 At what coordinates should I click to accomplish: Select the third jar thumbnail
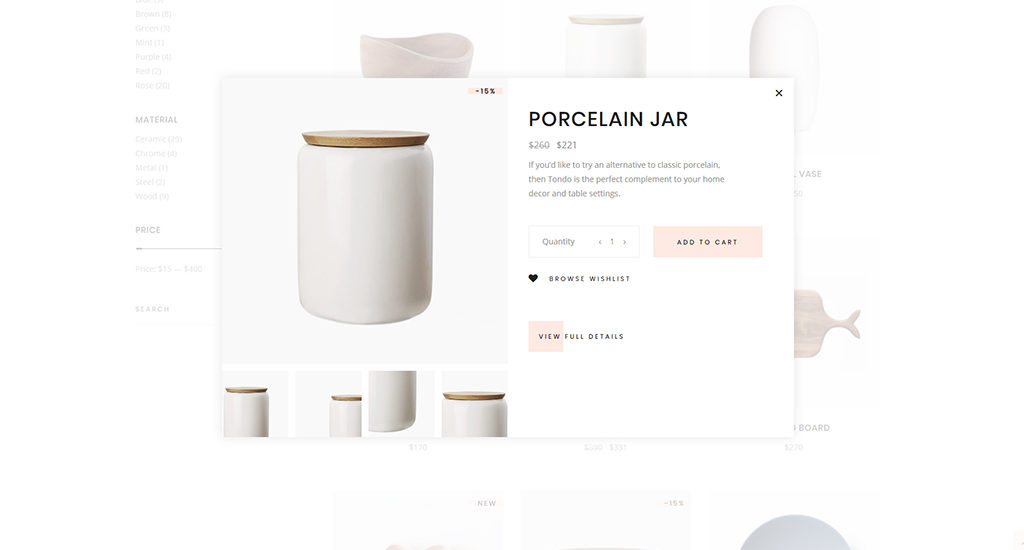click(x=402, y=404)
